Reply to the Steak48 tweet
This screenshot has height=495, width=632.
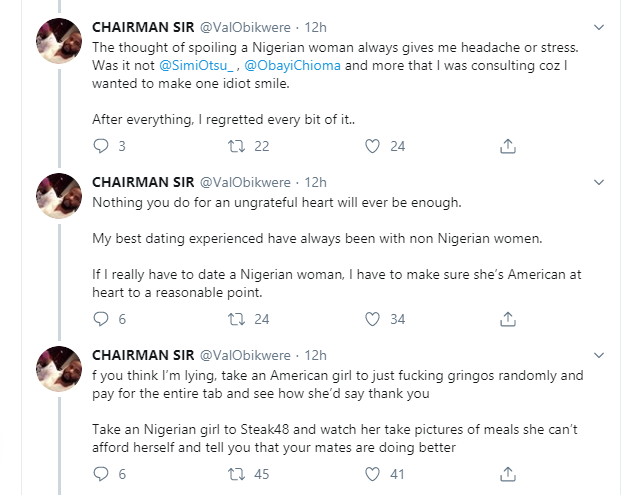tap(100, 473)
